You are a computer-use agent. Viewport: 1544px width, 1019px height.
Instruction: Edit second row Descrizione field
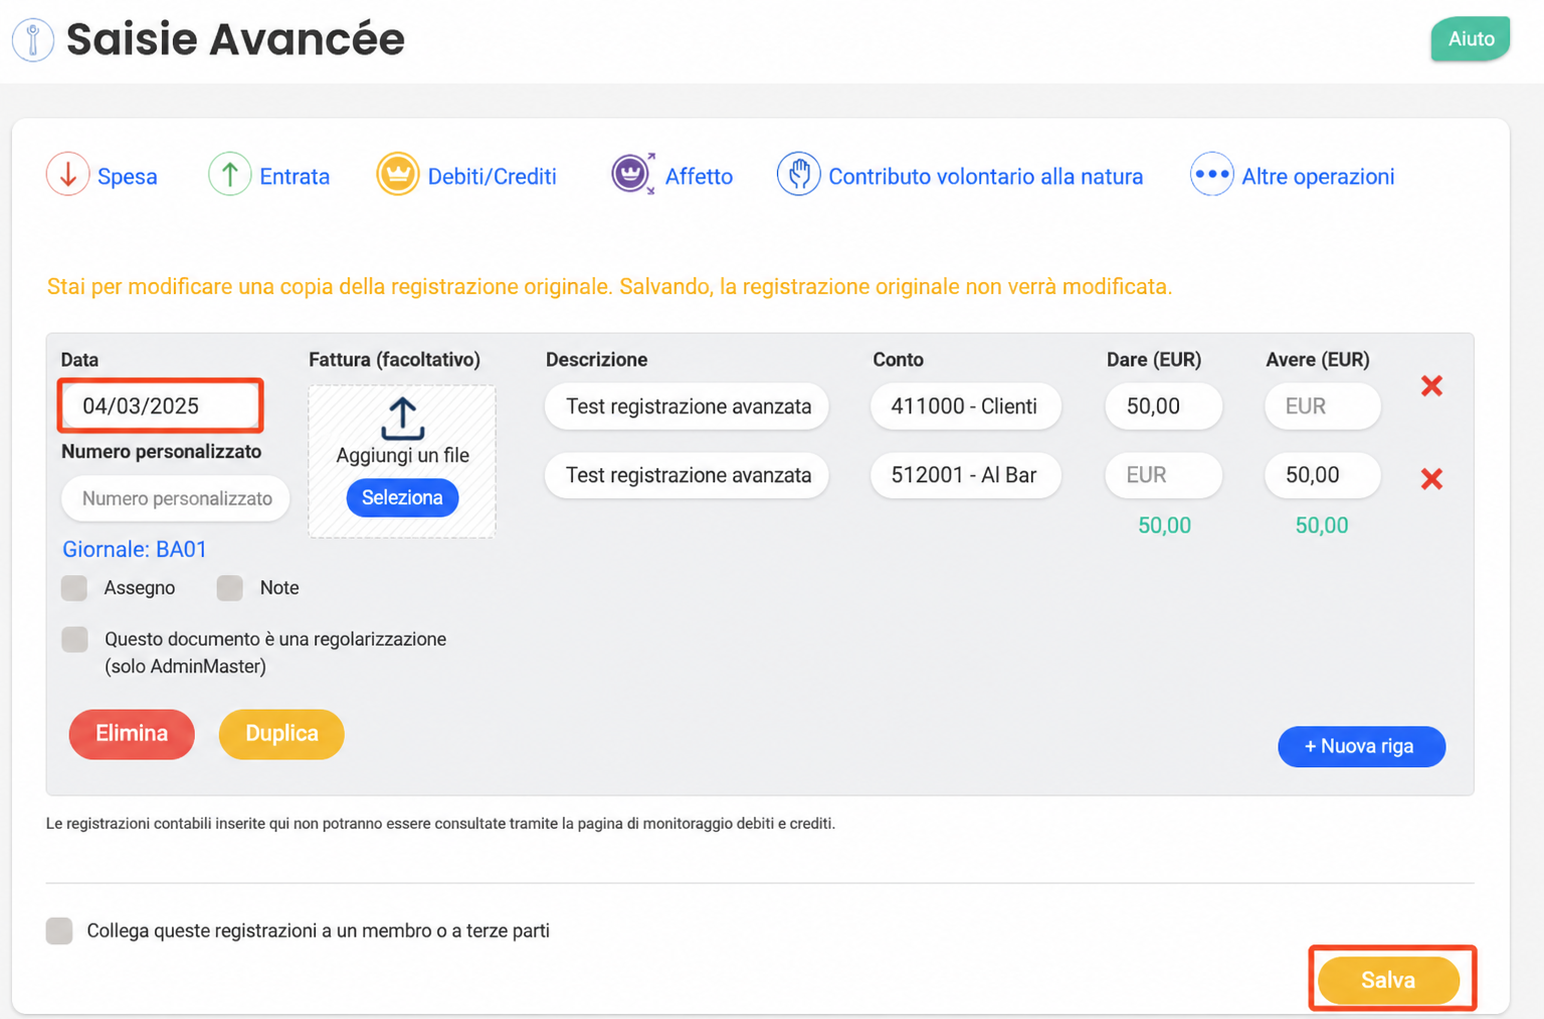pos(687,476)
